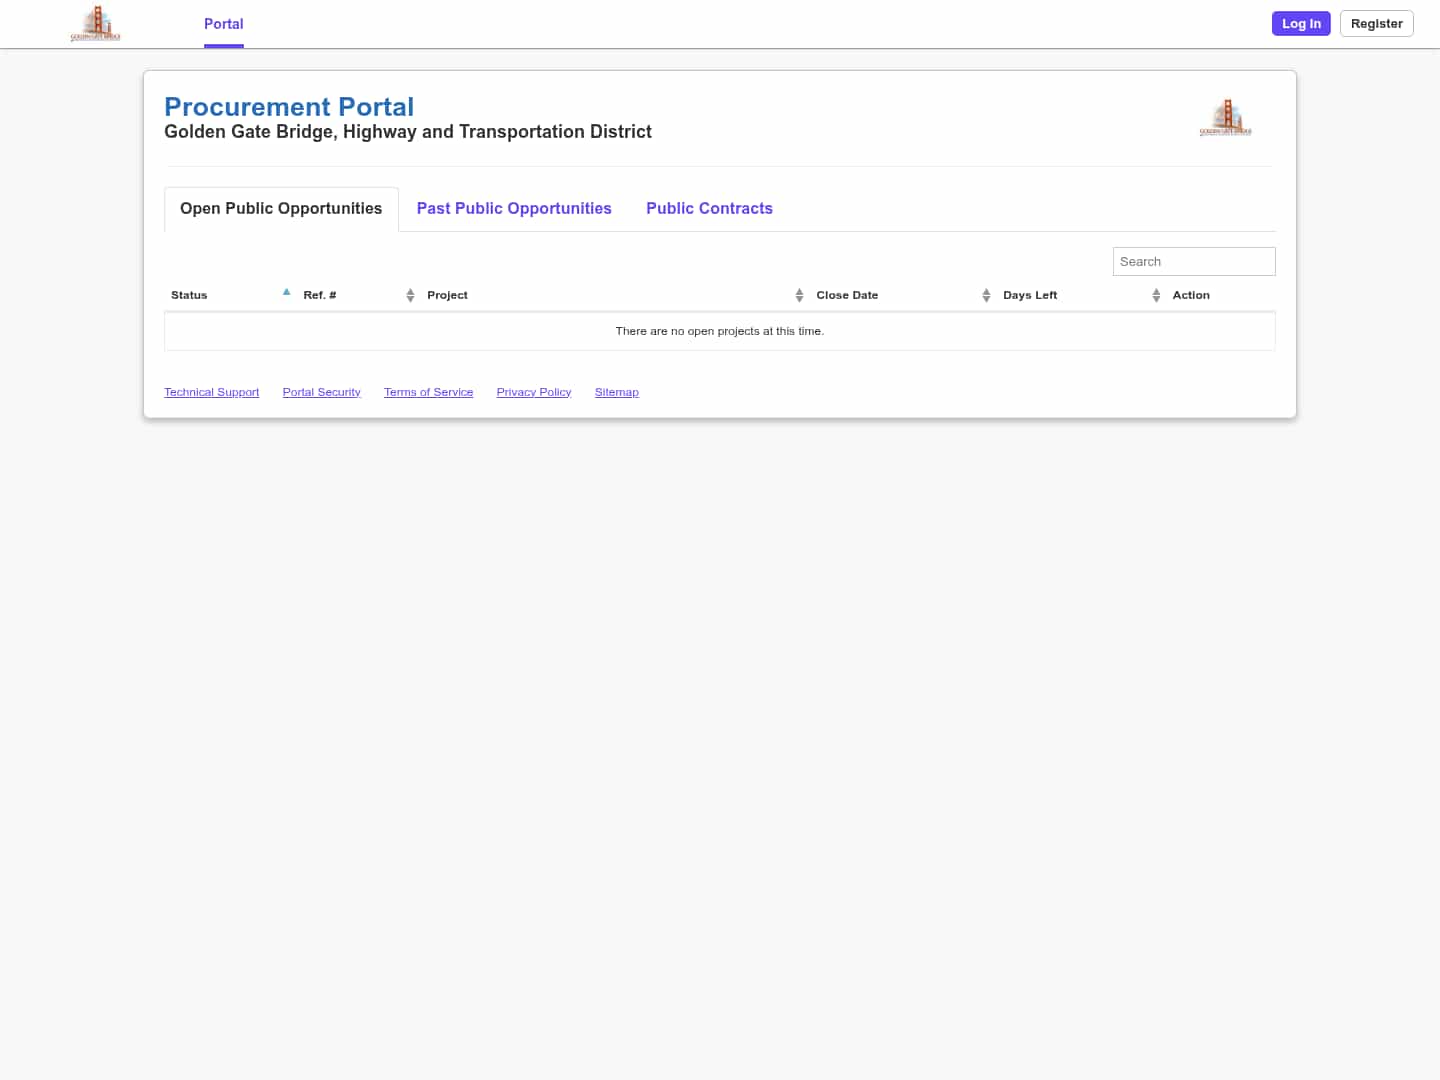Click the Project column header
The height and width of the screenshot is (1080, 1440).
click(615, 295)
